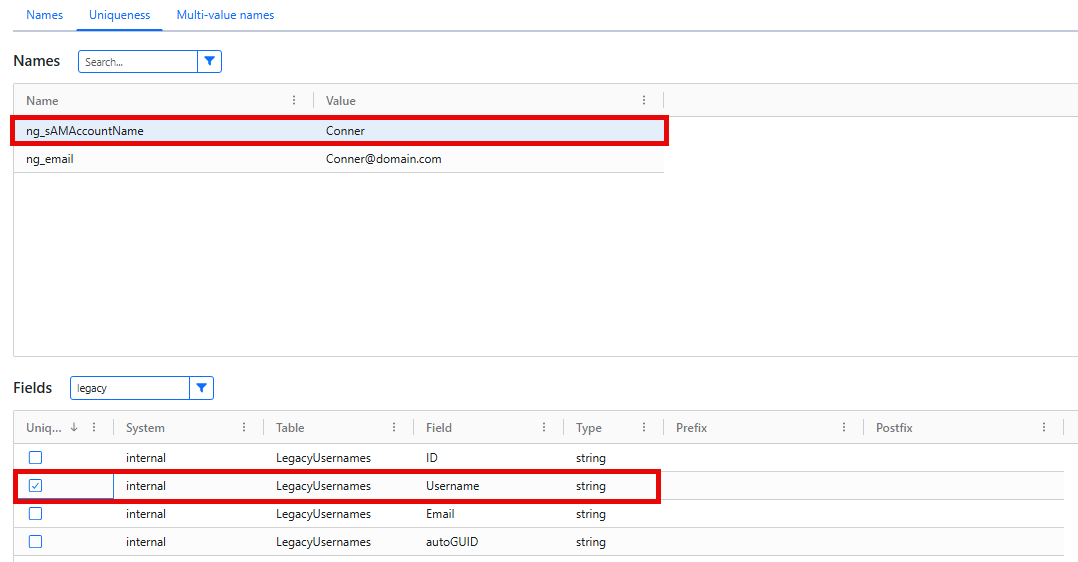
Task: Sort by the Name column header
Action: point(42,100)
